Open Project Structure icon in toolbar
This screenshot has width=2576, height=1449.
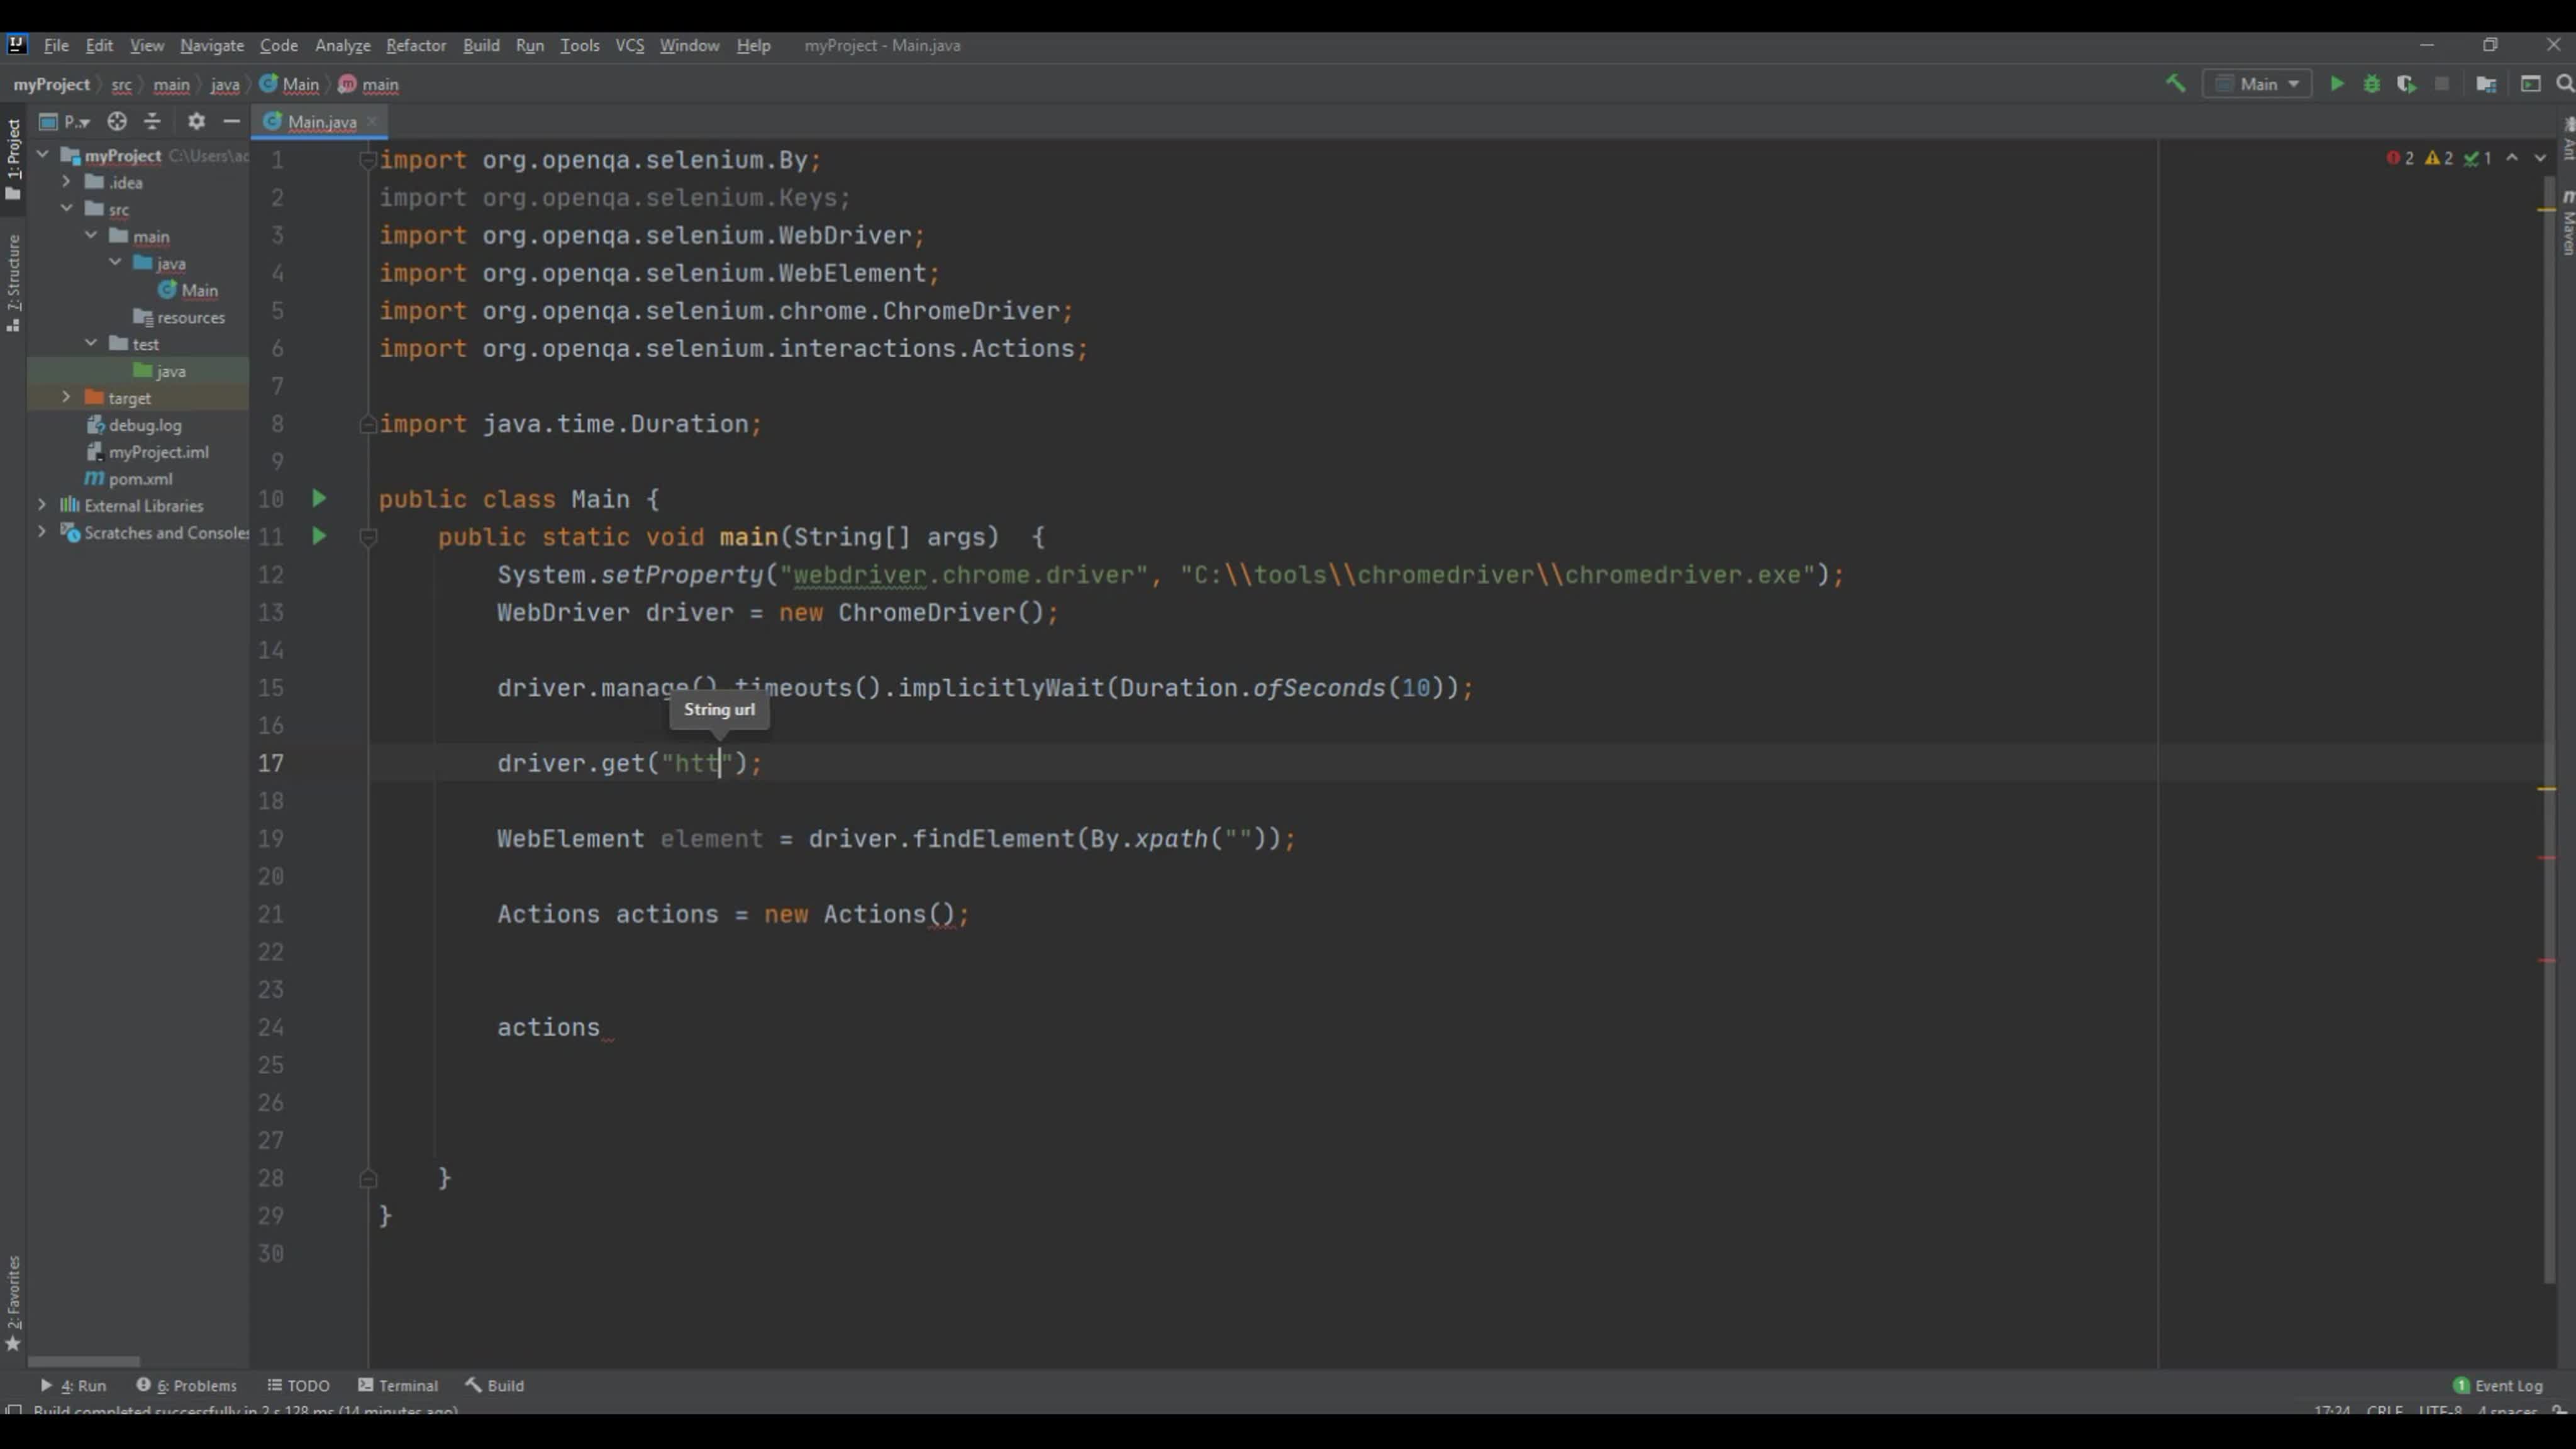pos(2486,84)
